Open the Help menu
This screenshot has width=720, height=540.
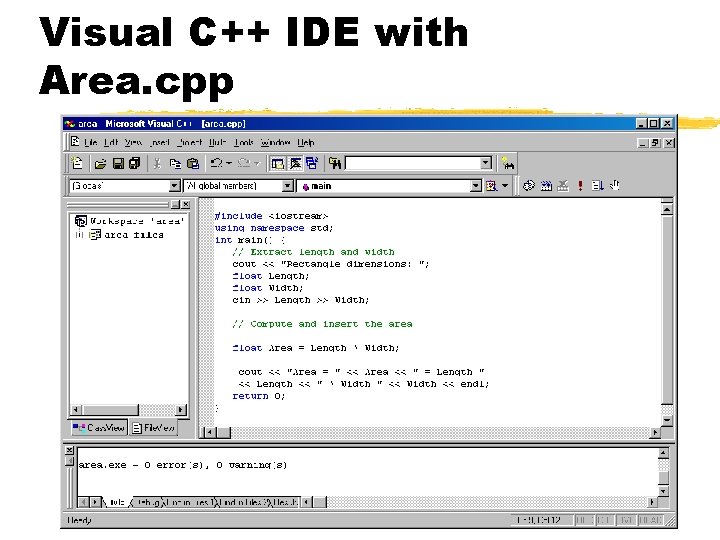(x=305, y=142)
